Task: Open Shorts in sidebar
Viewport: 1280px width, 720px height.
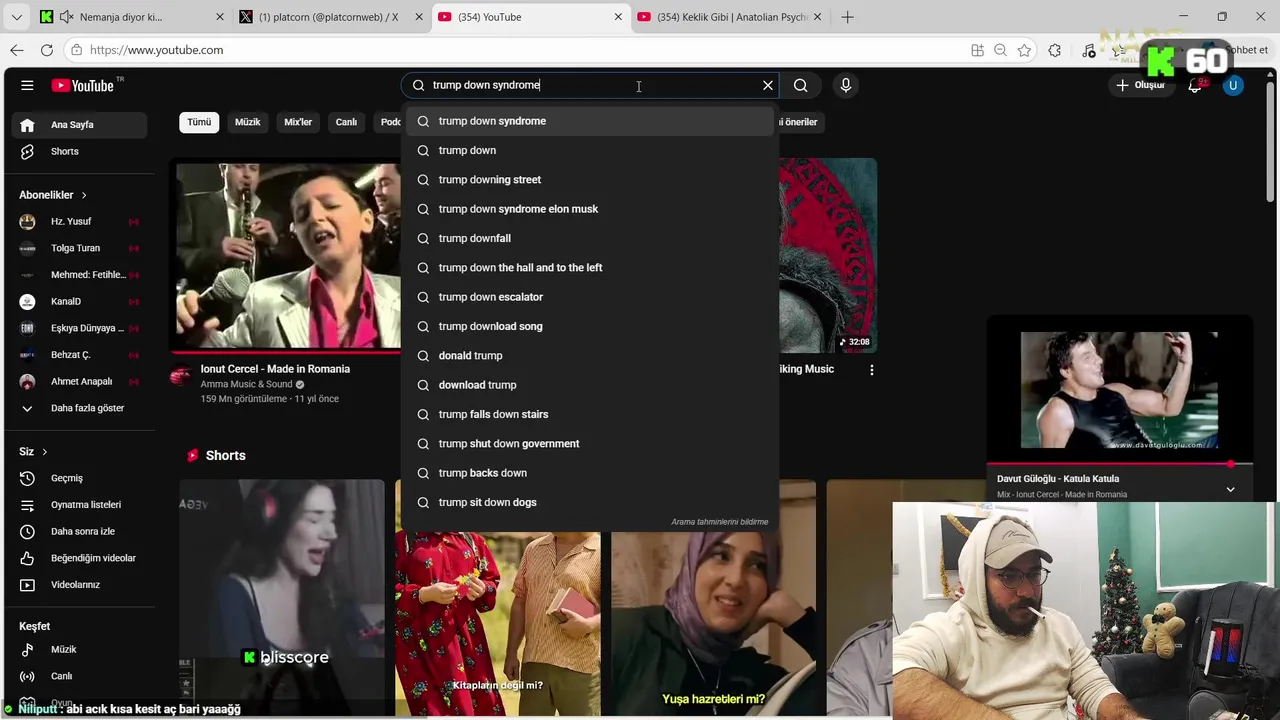Action: (x=80, y=152)
